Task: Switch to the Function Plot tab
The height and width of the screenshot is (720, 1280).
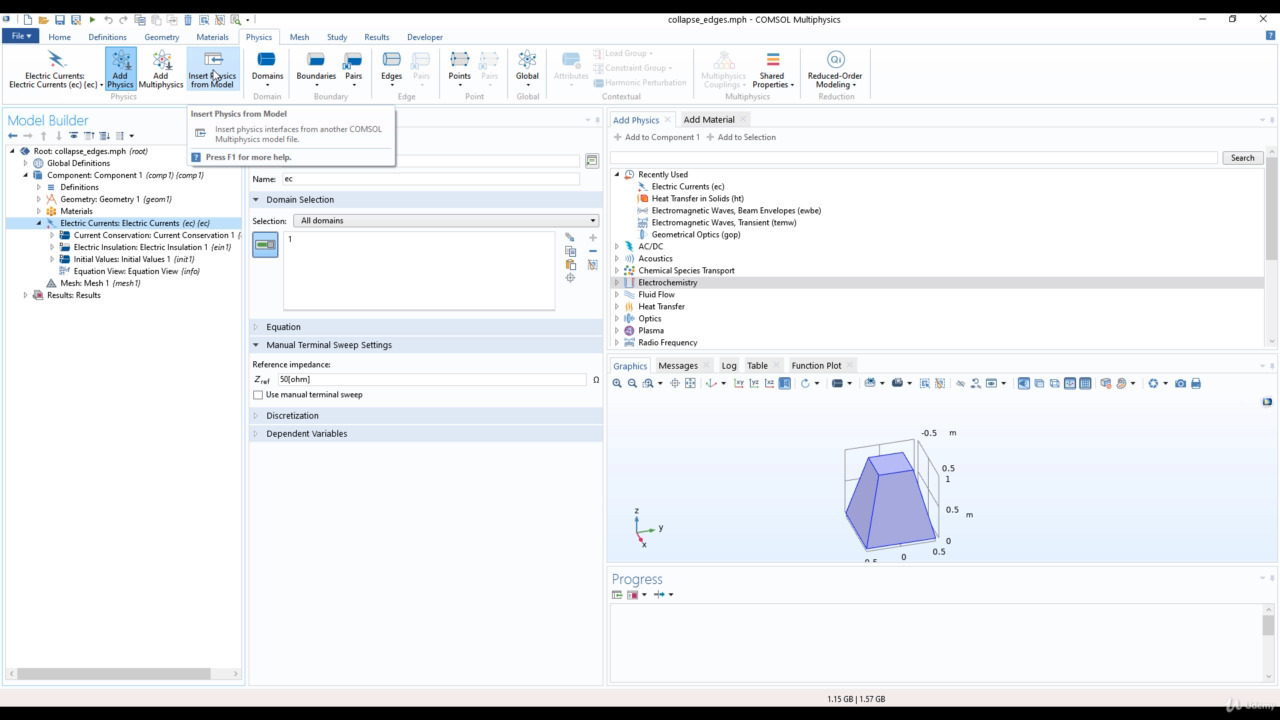Action: coord(816,366)
